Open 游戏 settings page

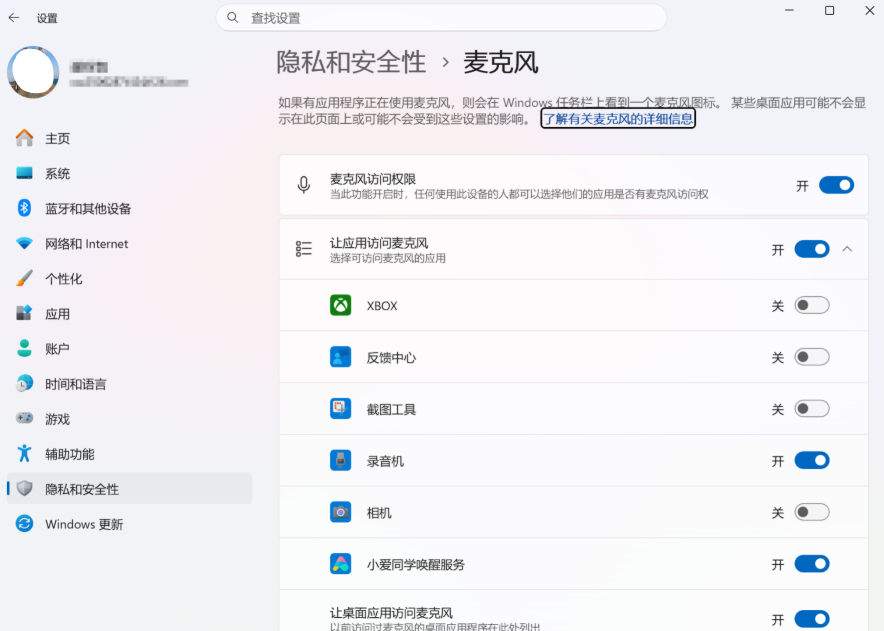click(x=129, y=418)
